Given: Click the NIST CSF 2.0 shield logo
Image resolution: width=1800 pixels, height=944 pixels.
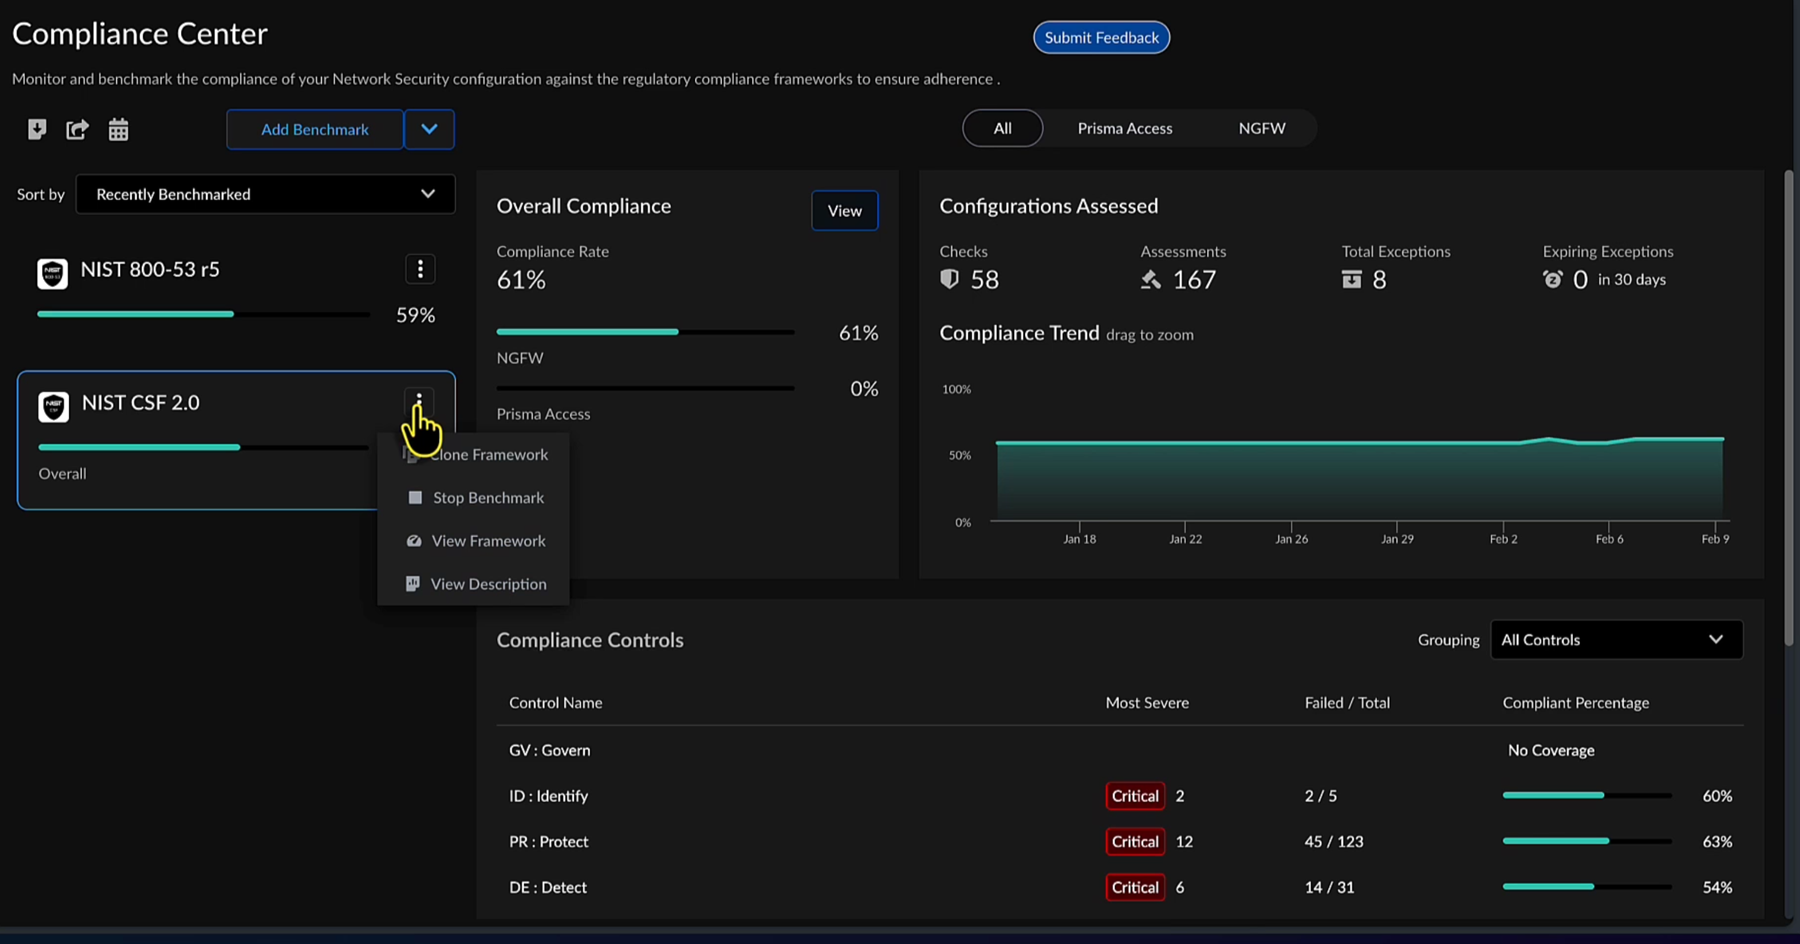Looking at the screenshot, I should tap(53, 406).
